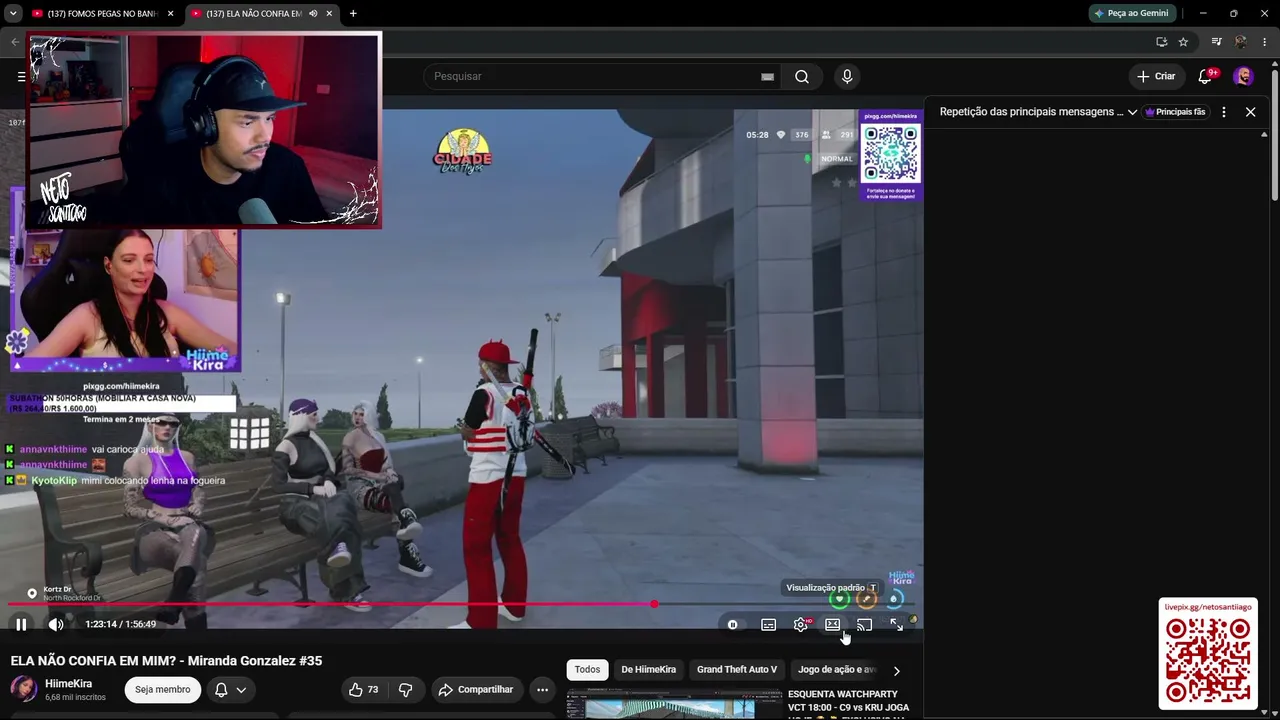
Task: Switch to default view with the theater mode icon
Action: [832, 624]
